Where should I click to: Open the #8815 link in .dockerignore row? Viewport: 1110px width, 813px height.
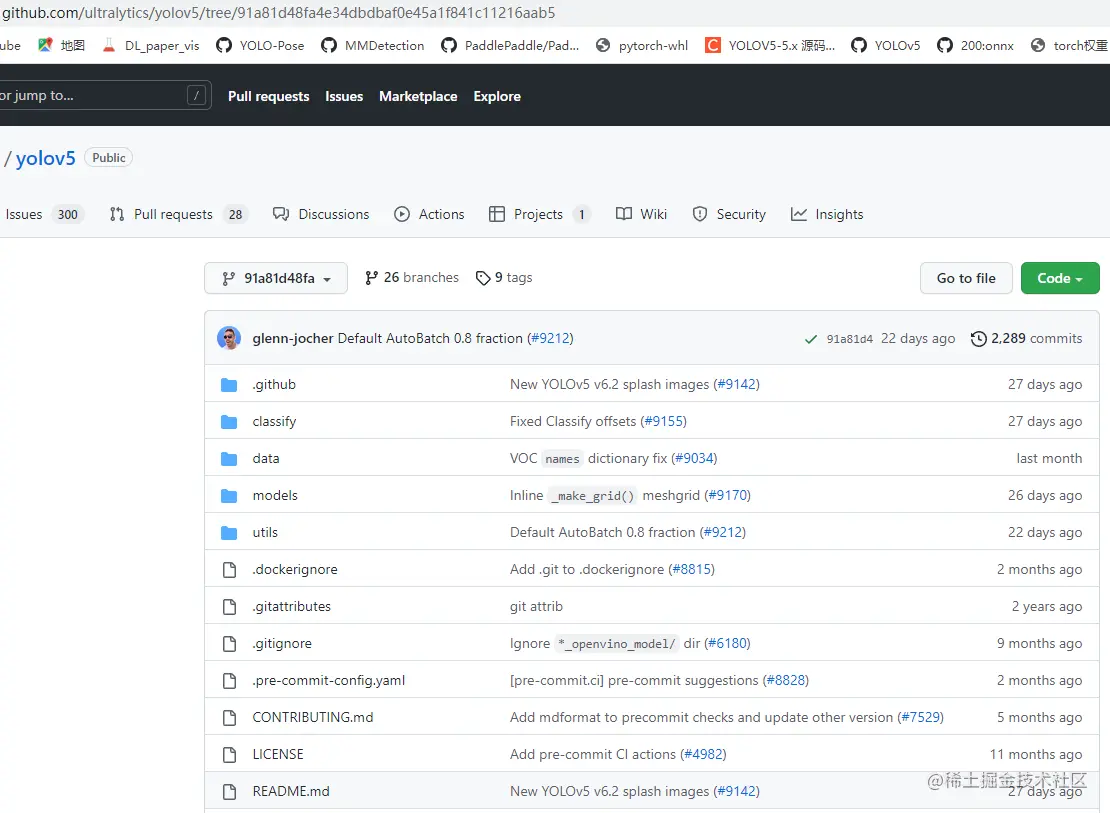coord(692,569)
